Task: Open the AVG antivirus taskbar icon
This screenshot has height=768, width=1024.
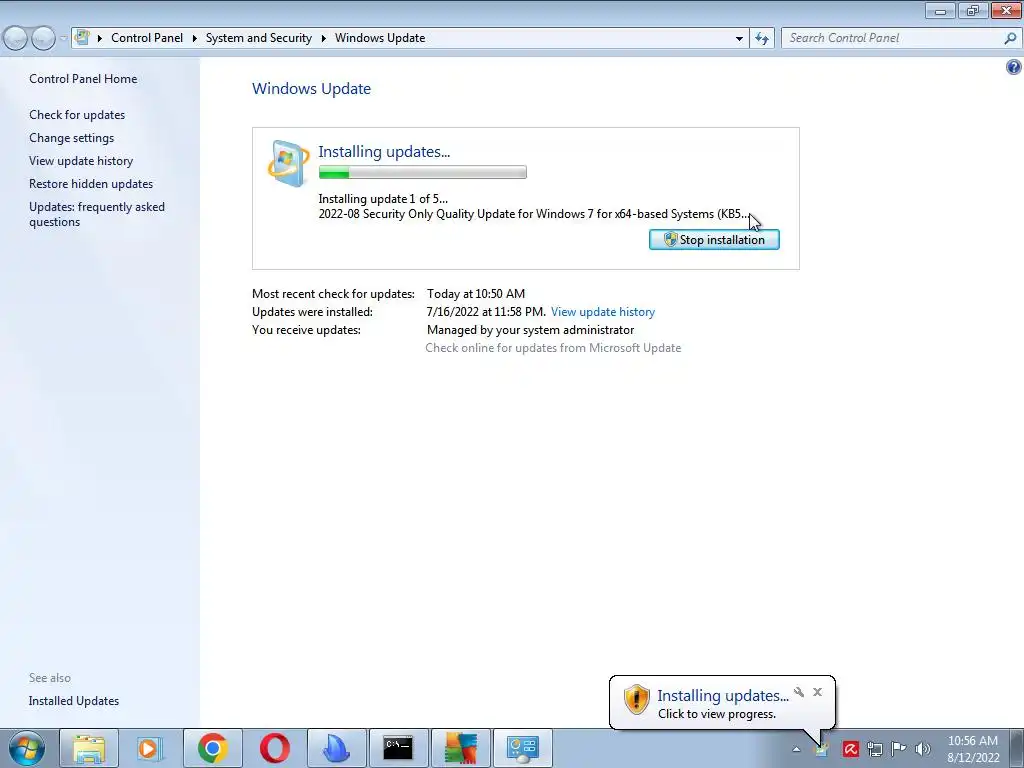Action: pos(460,748)
